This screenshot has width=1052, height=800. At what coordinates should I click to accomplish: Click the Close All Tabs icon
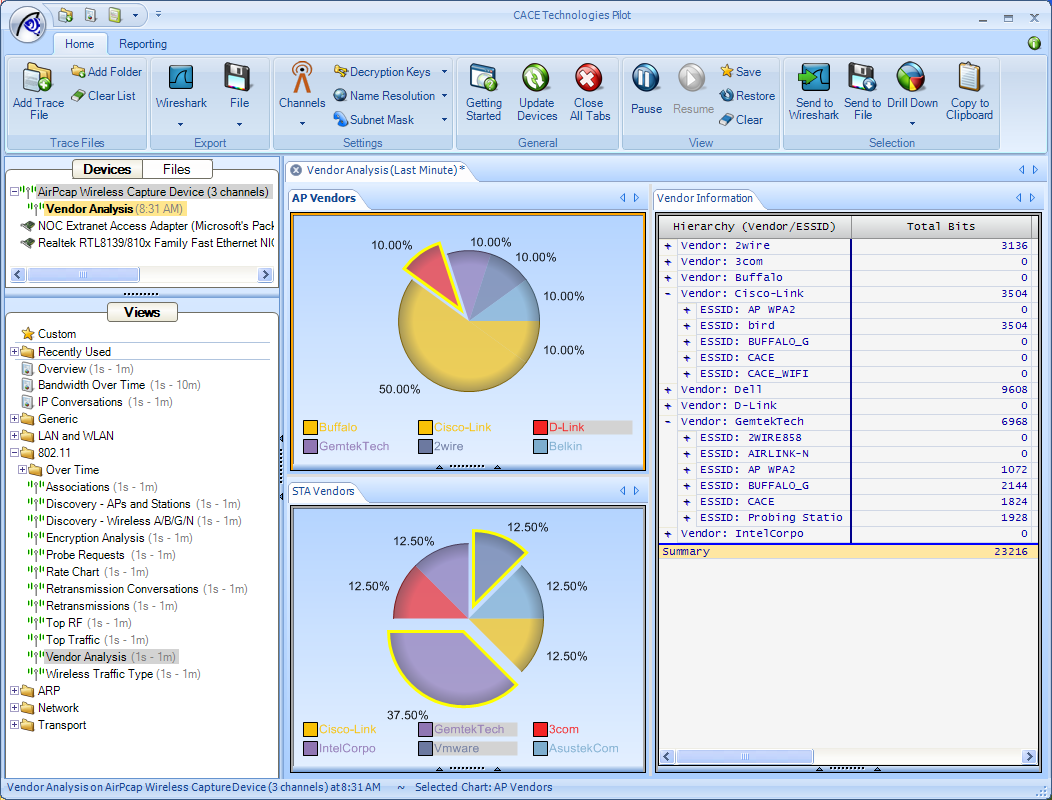588,78
